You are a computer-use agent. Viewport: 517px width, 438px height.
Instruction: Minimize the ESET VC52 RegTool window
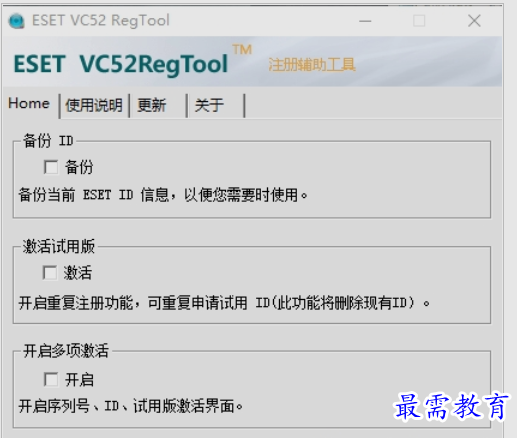(x=365, y=21)
